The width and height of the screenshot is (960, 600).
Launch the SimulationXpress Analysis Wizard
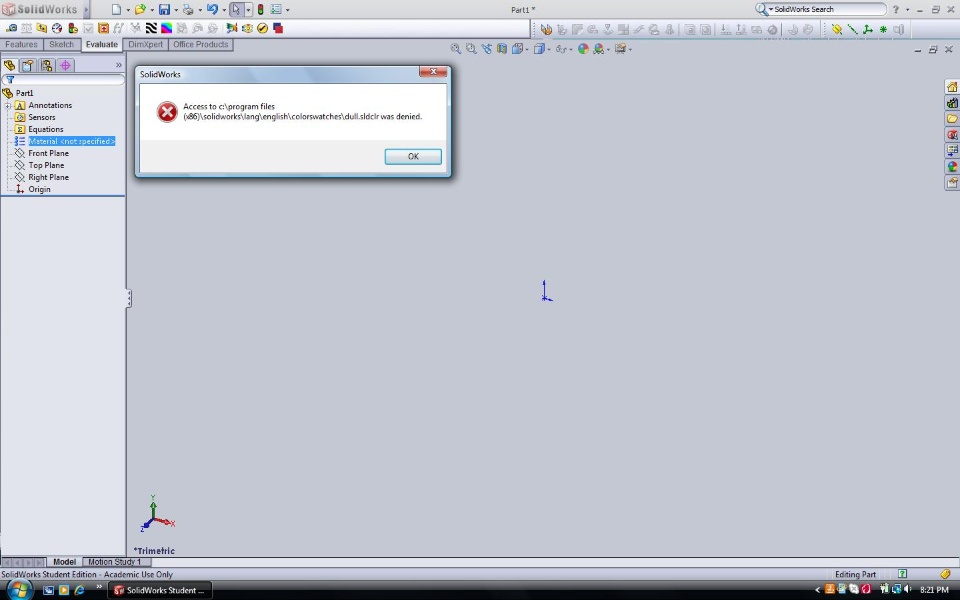(231, 28)
